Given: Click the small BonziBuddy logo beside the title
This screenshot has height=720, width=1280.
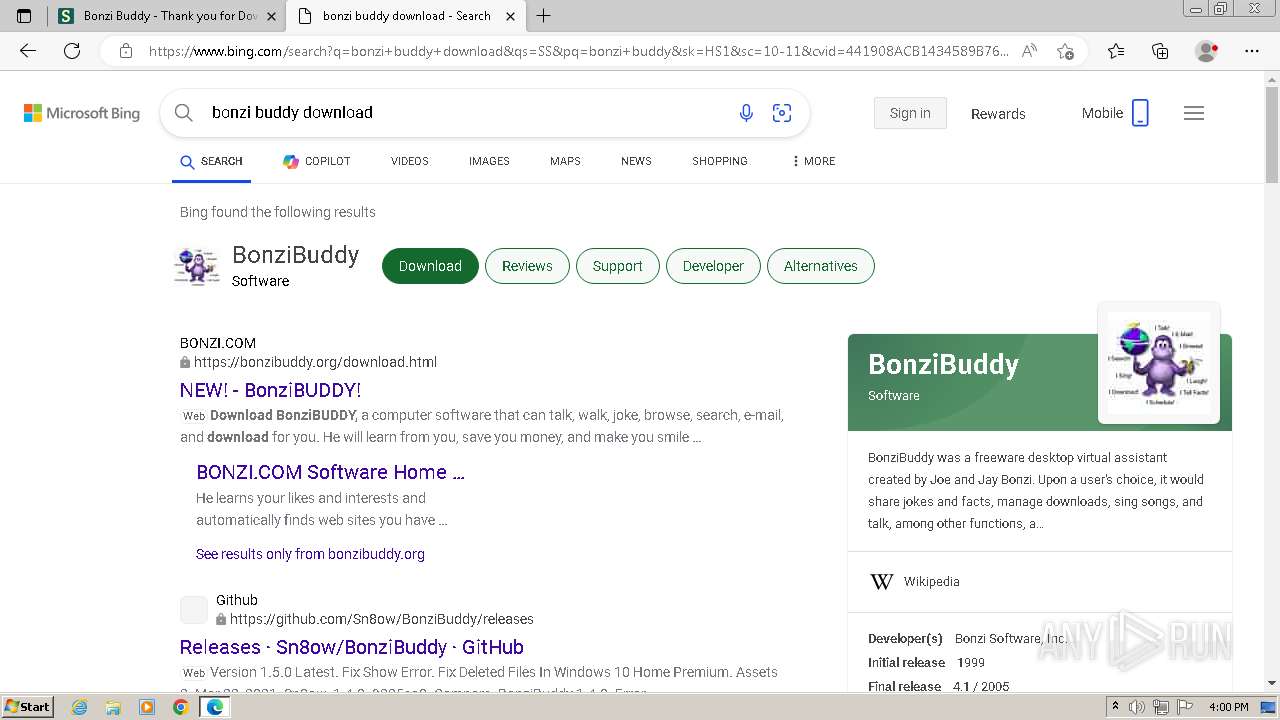Looking at the screenshot, I should click(197, 267).
